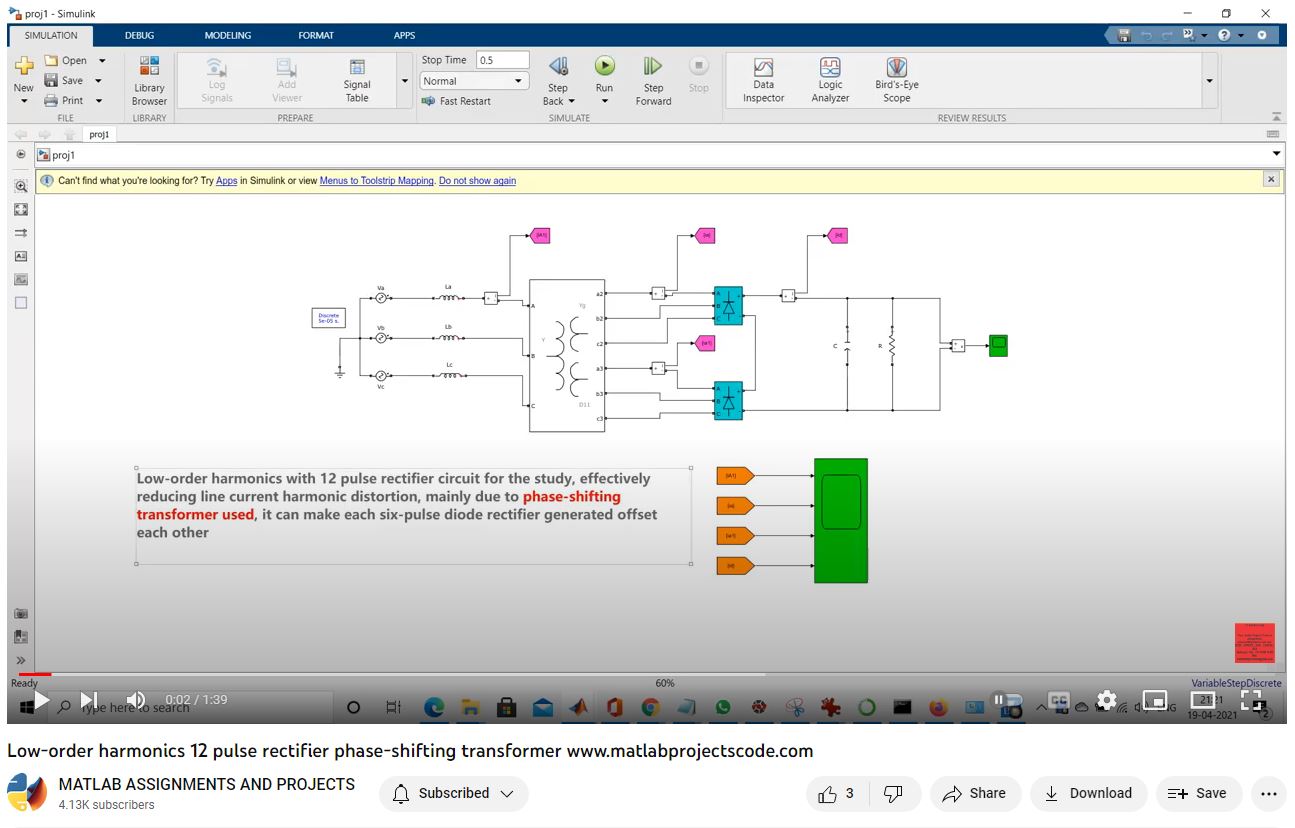1295x828 pixels.
Task: Open the Library Browser
Action: pyautogui.click(x=149, y=81)
